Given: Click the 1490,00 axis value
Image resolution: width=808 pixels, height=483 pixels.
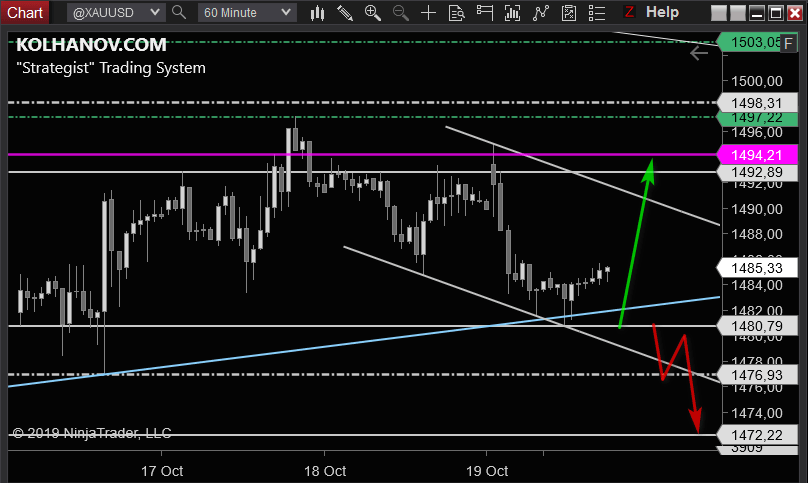Looking at the screenshot, I should pyautogui.click(x=757, y=209).
